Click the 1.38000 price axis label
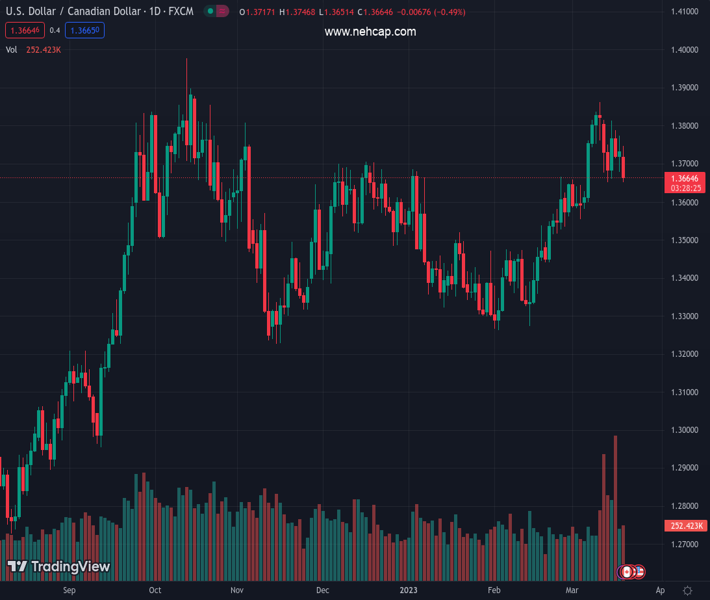The image size is (710, 600). pyautogui.click(x=685, y=126)
